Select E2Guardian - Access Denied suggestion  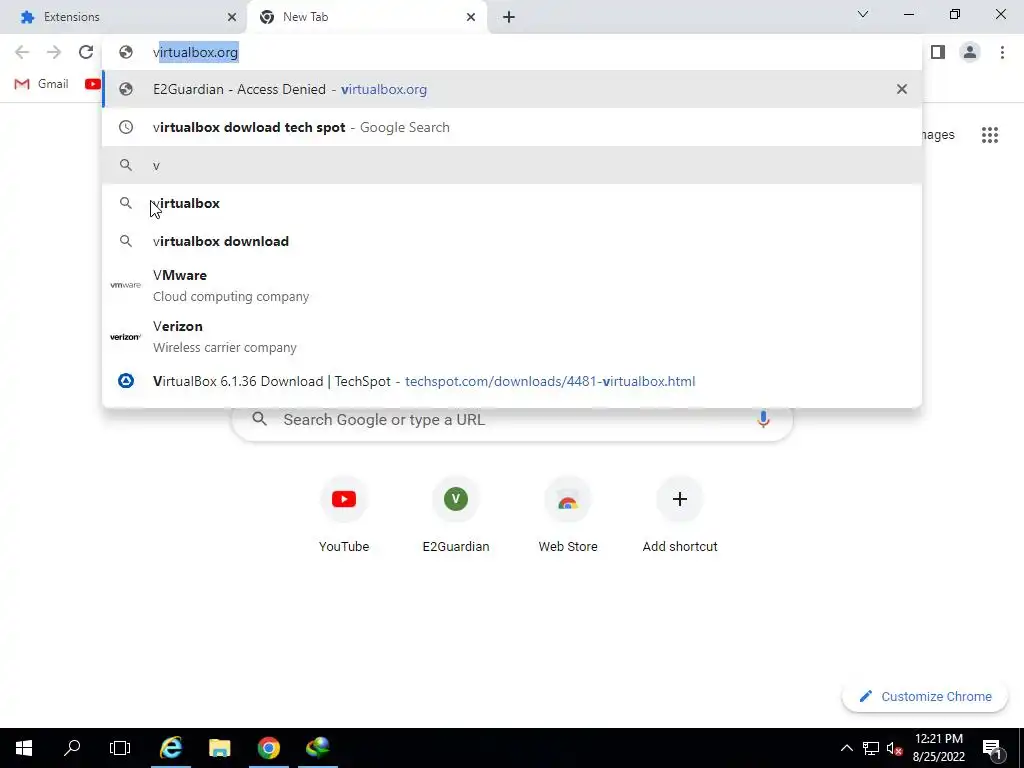click(x=512, y=89)
